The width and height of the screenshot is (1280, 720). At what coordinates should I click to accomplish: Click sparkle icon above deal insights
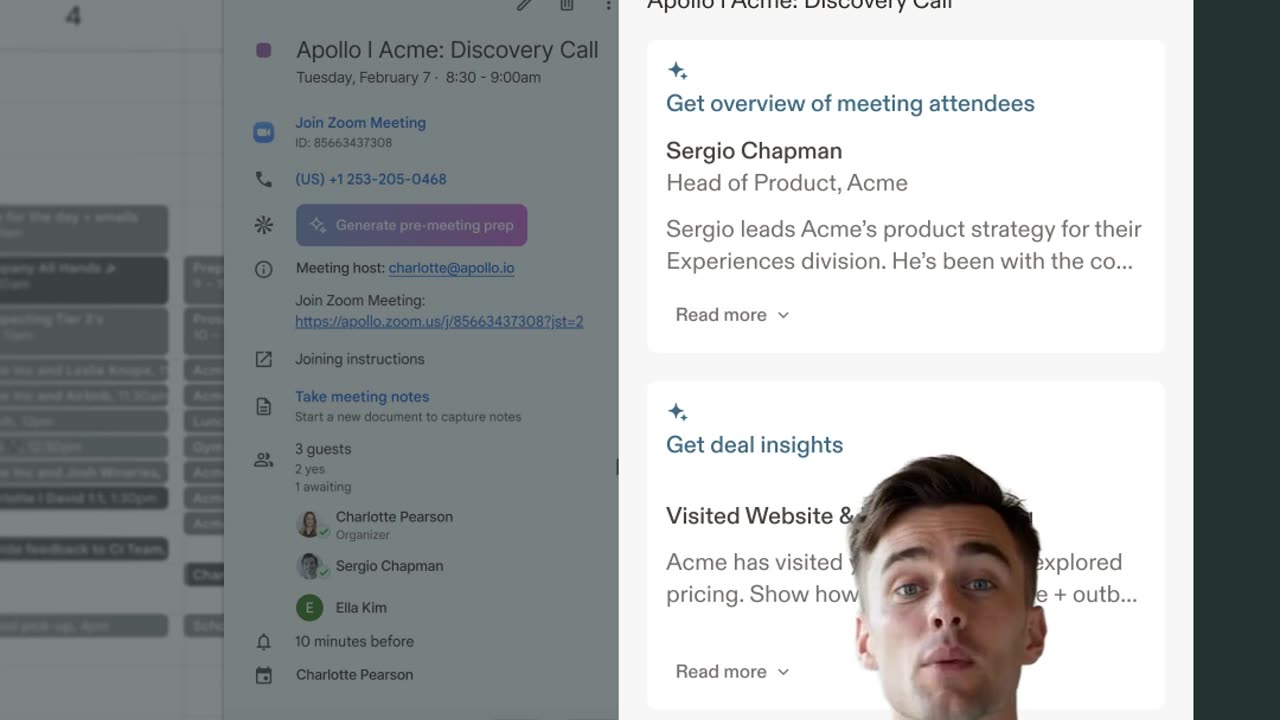677,412
